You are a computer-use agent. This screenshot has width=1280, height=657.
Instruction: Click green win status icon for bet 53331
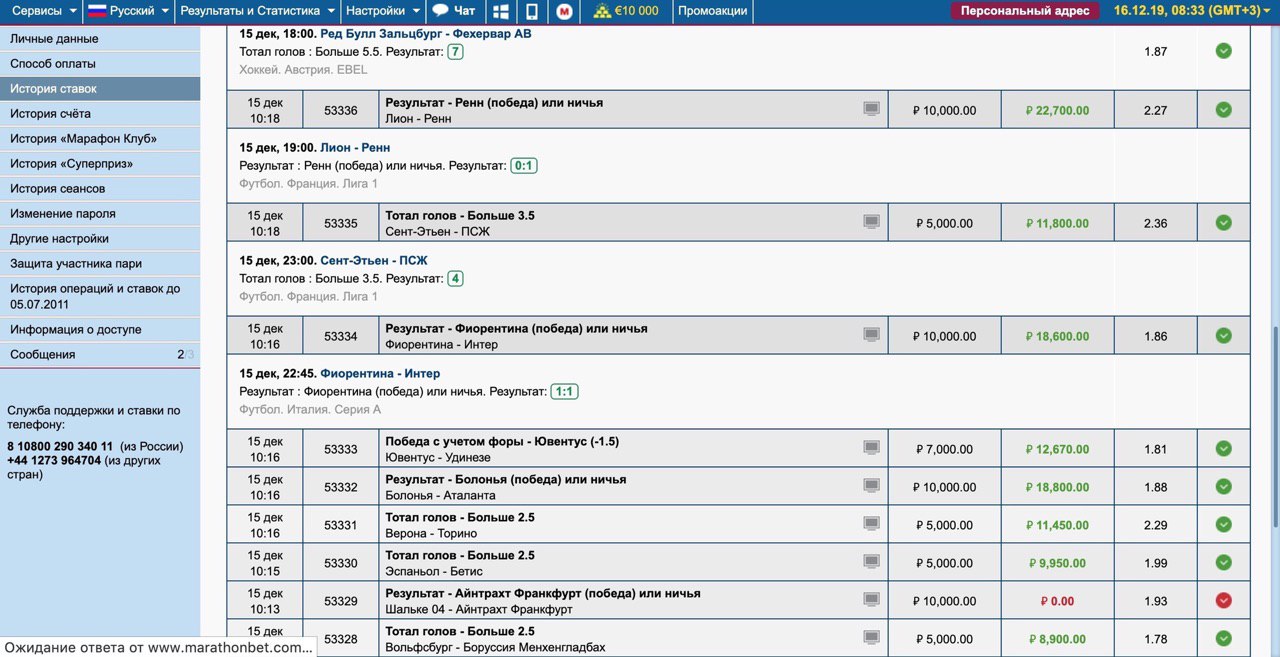[x=1223, y=525]
